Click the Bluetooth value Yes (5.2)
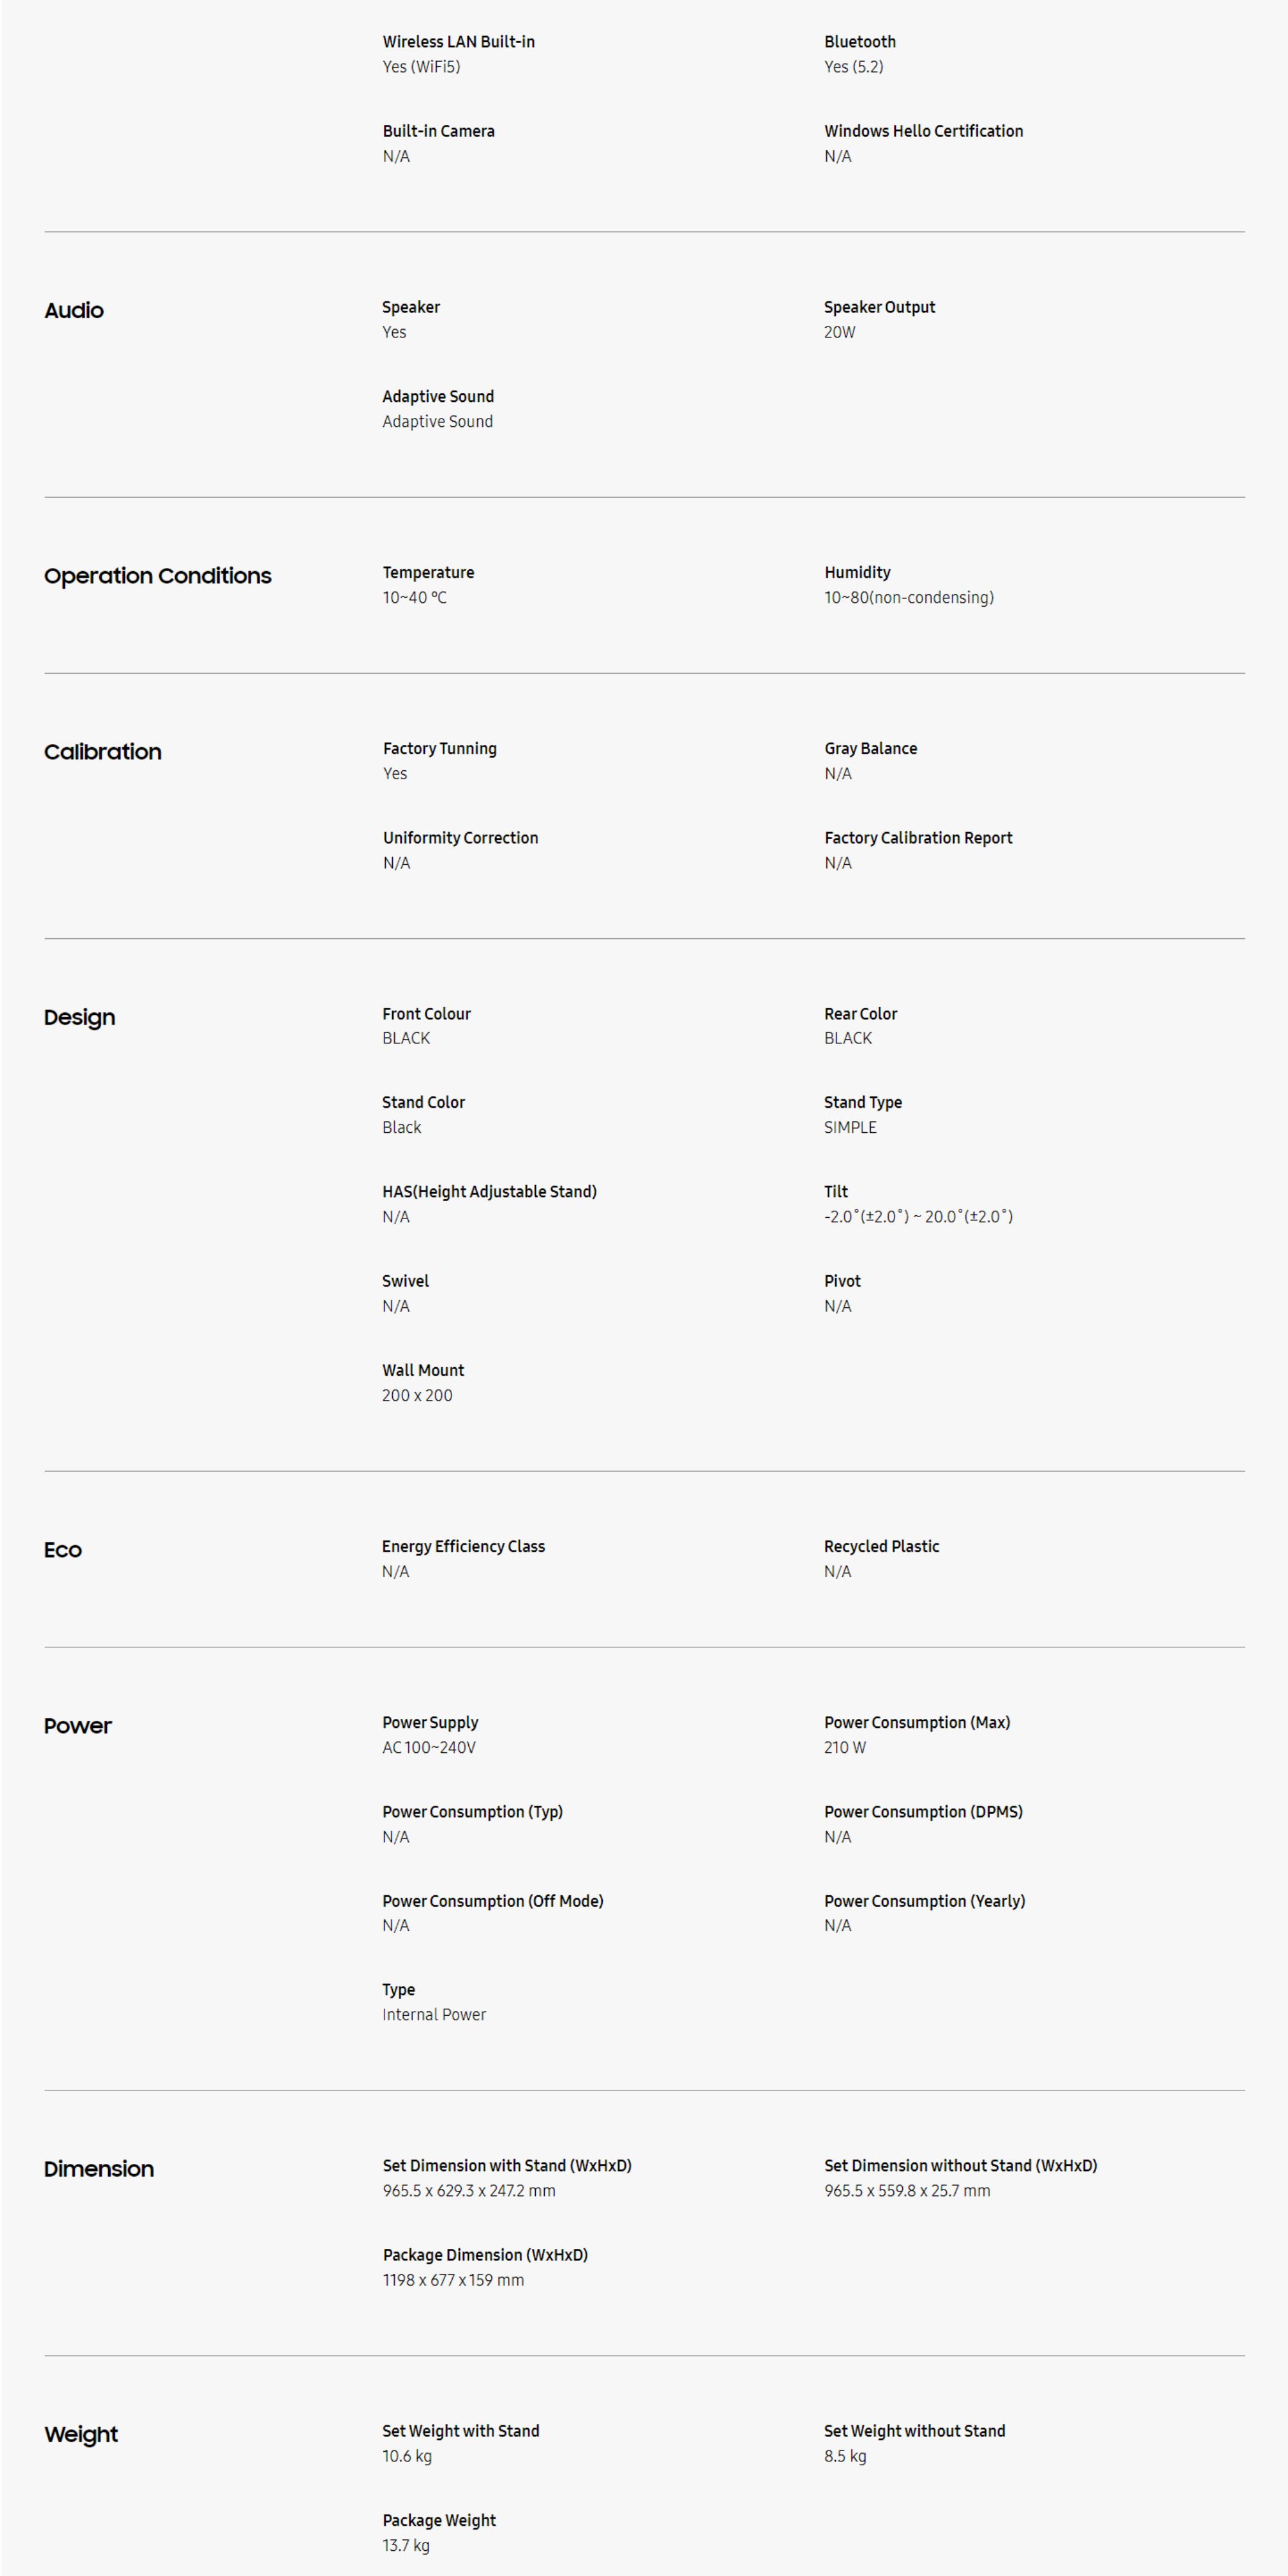This screenshot has width=1288, height=2576. 853,67
